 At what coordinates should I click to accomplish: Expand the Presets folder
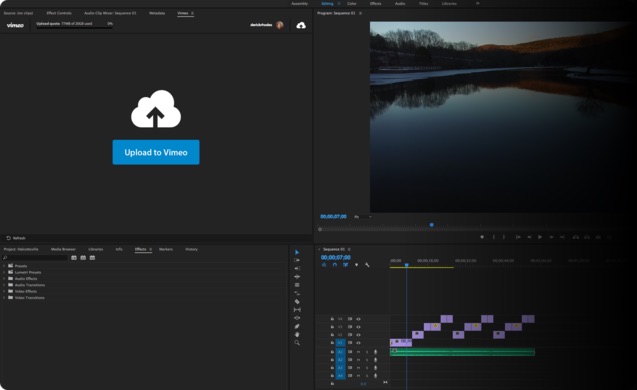pos(4,266)
